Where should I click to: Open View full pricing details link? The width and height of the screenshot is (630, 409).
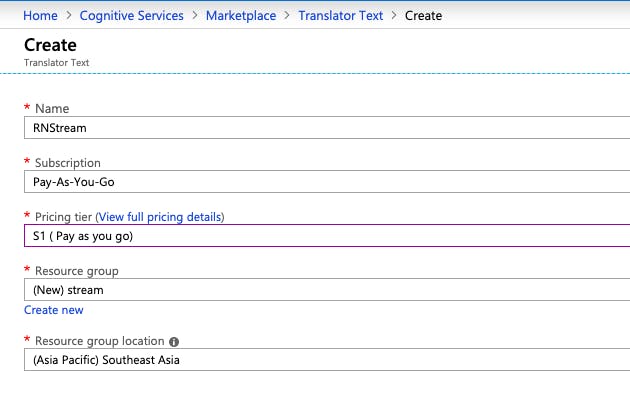160,217
